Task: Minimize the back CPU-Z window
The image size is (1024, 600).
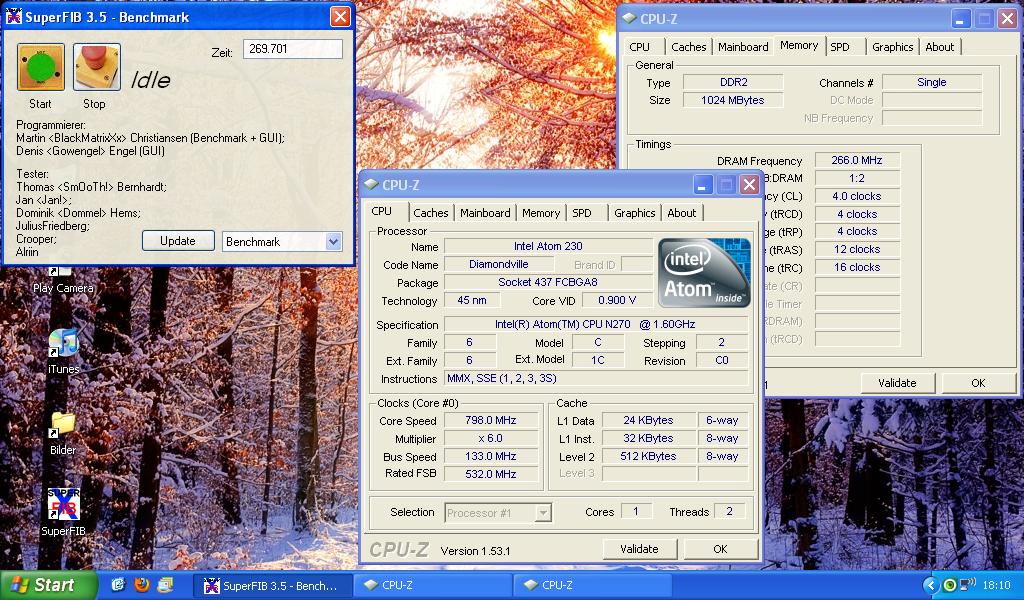Action: (x=959, y=19)
